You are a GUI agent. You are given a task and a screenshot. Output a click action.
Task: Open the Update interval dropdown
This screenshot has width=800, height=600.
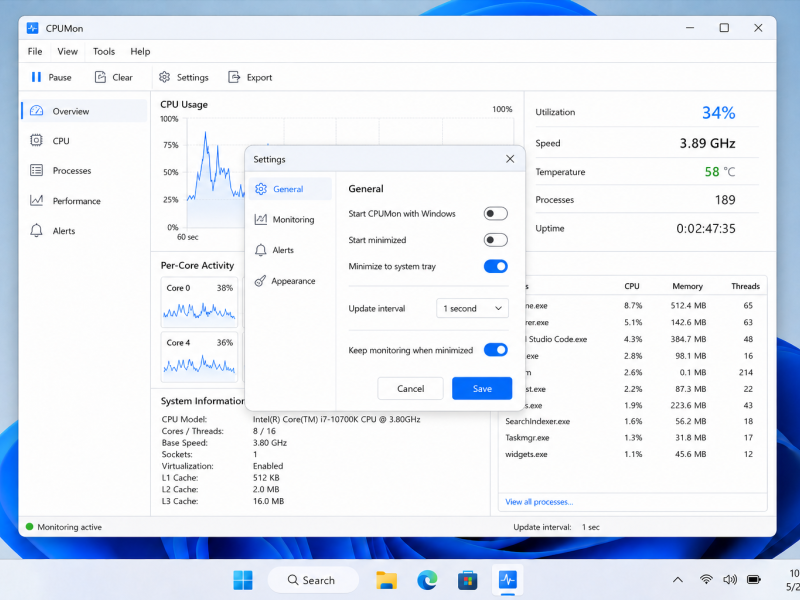point(472,308)
